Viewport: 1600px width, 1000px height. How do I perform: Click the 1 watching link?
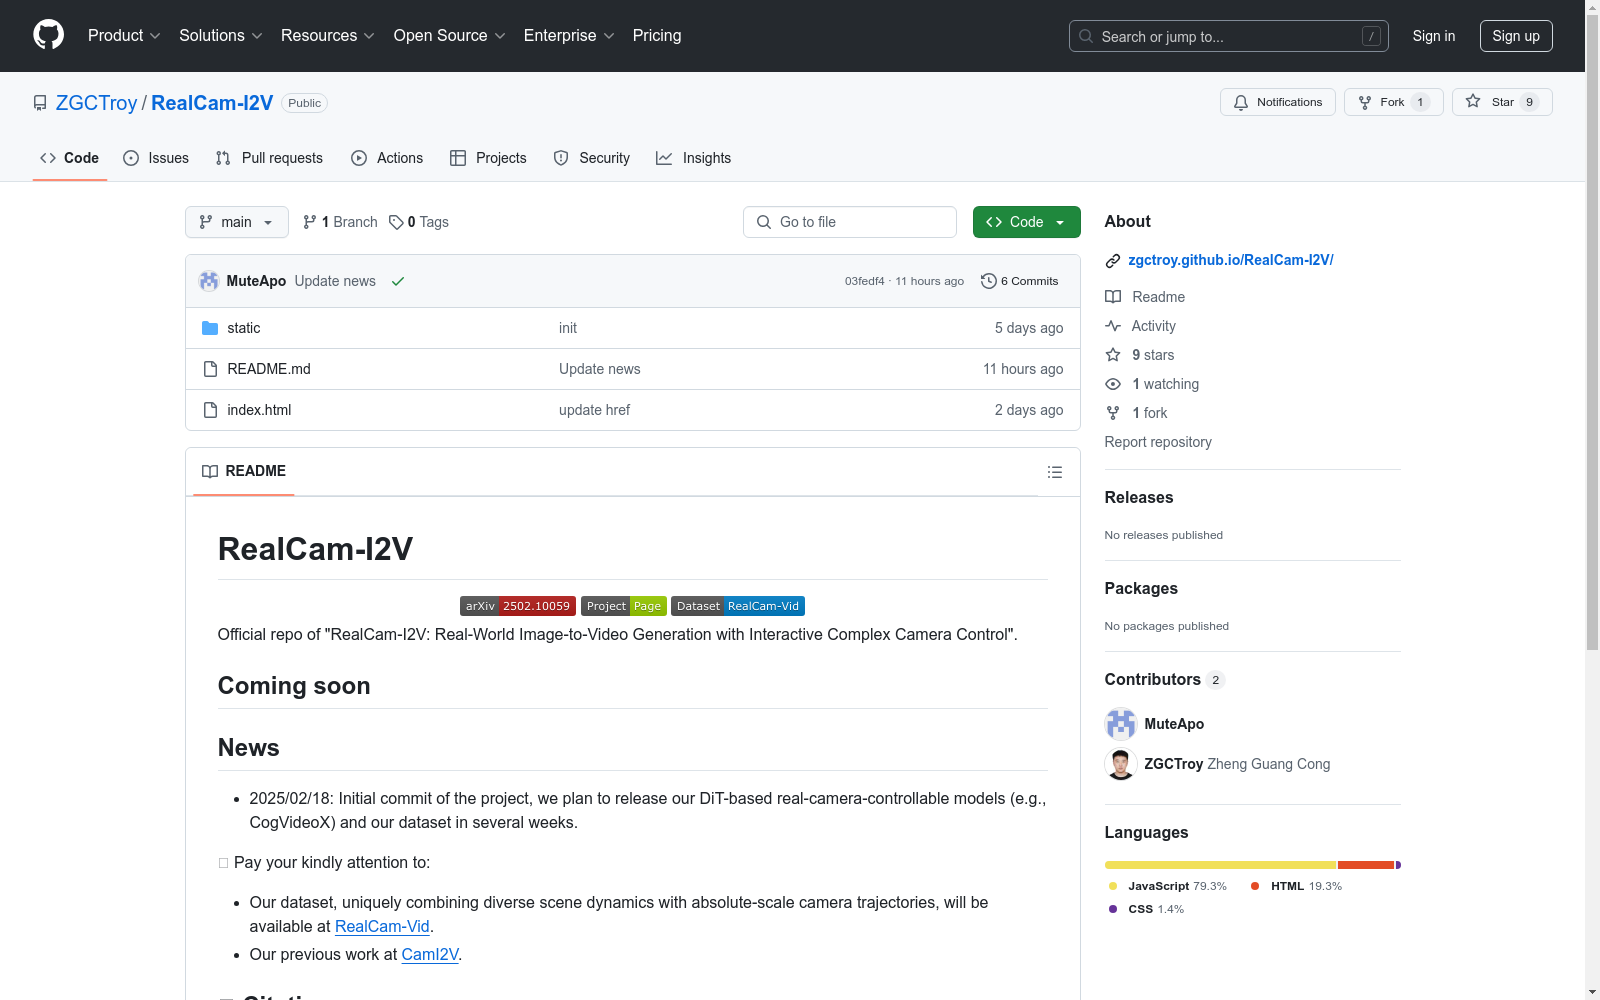coord(1166,384)
